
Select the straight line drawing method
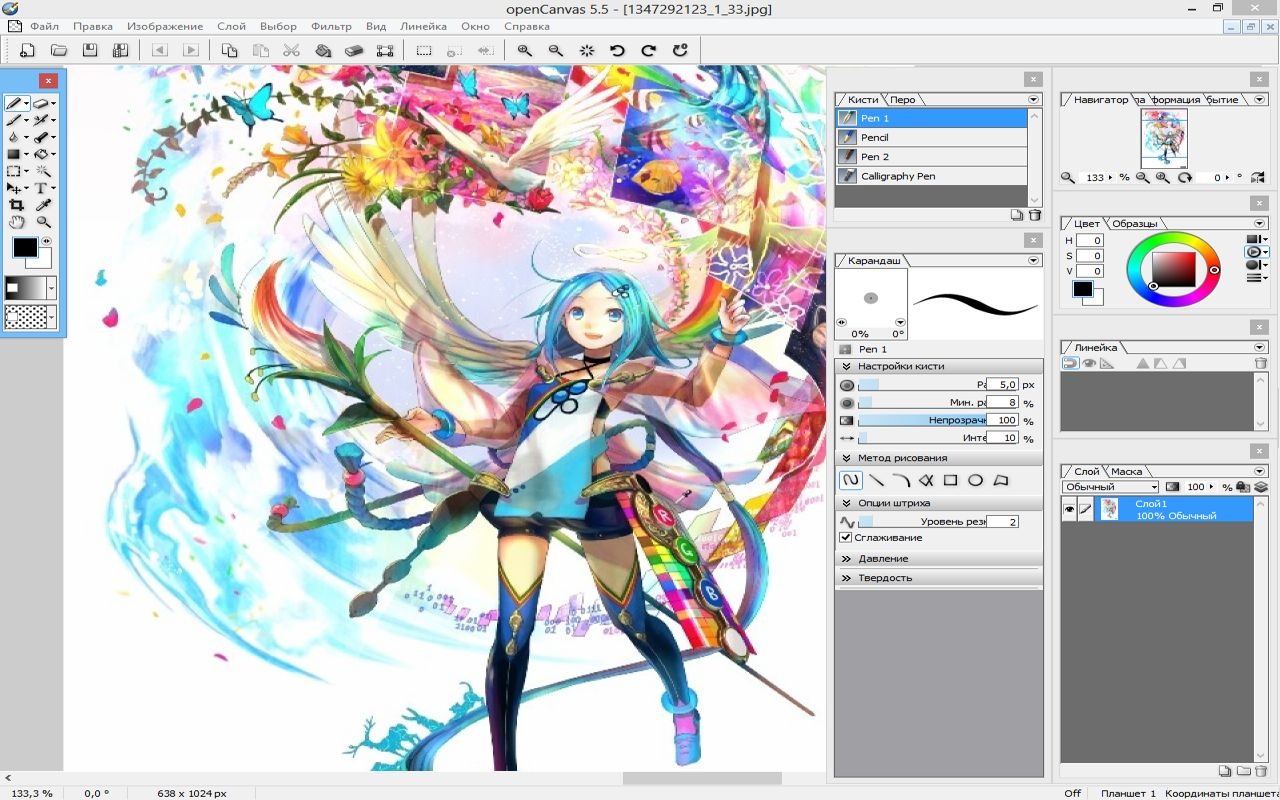(x=876, y=480)
